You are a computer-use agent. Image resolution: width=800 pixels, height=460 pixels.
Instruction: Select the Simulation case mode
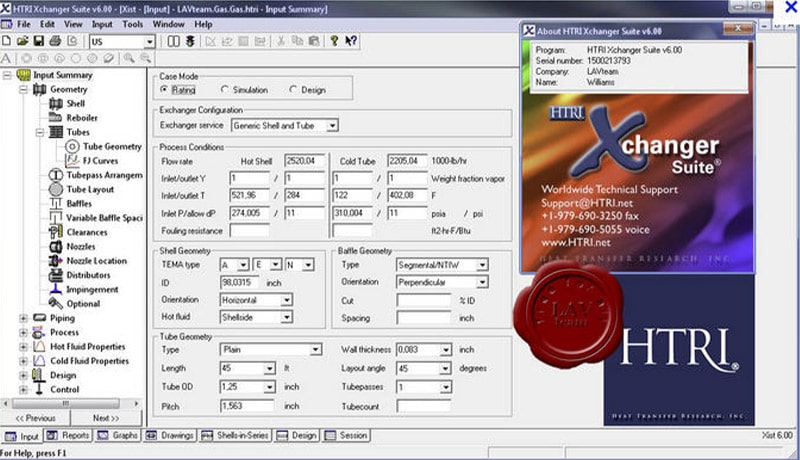point(225,90)
